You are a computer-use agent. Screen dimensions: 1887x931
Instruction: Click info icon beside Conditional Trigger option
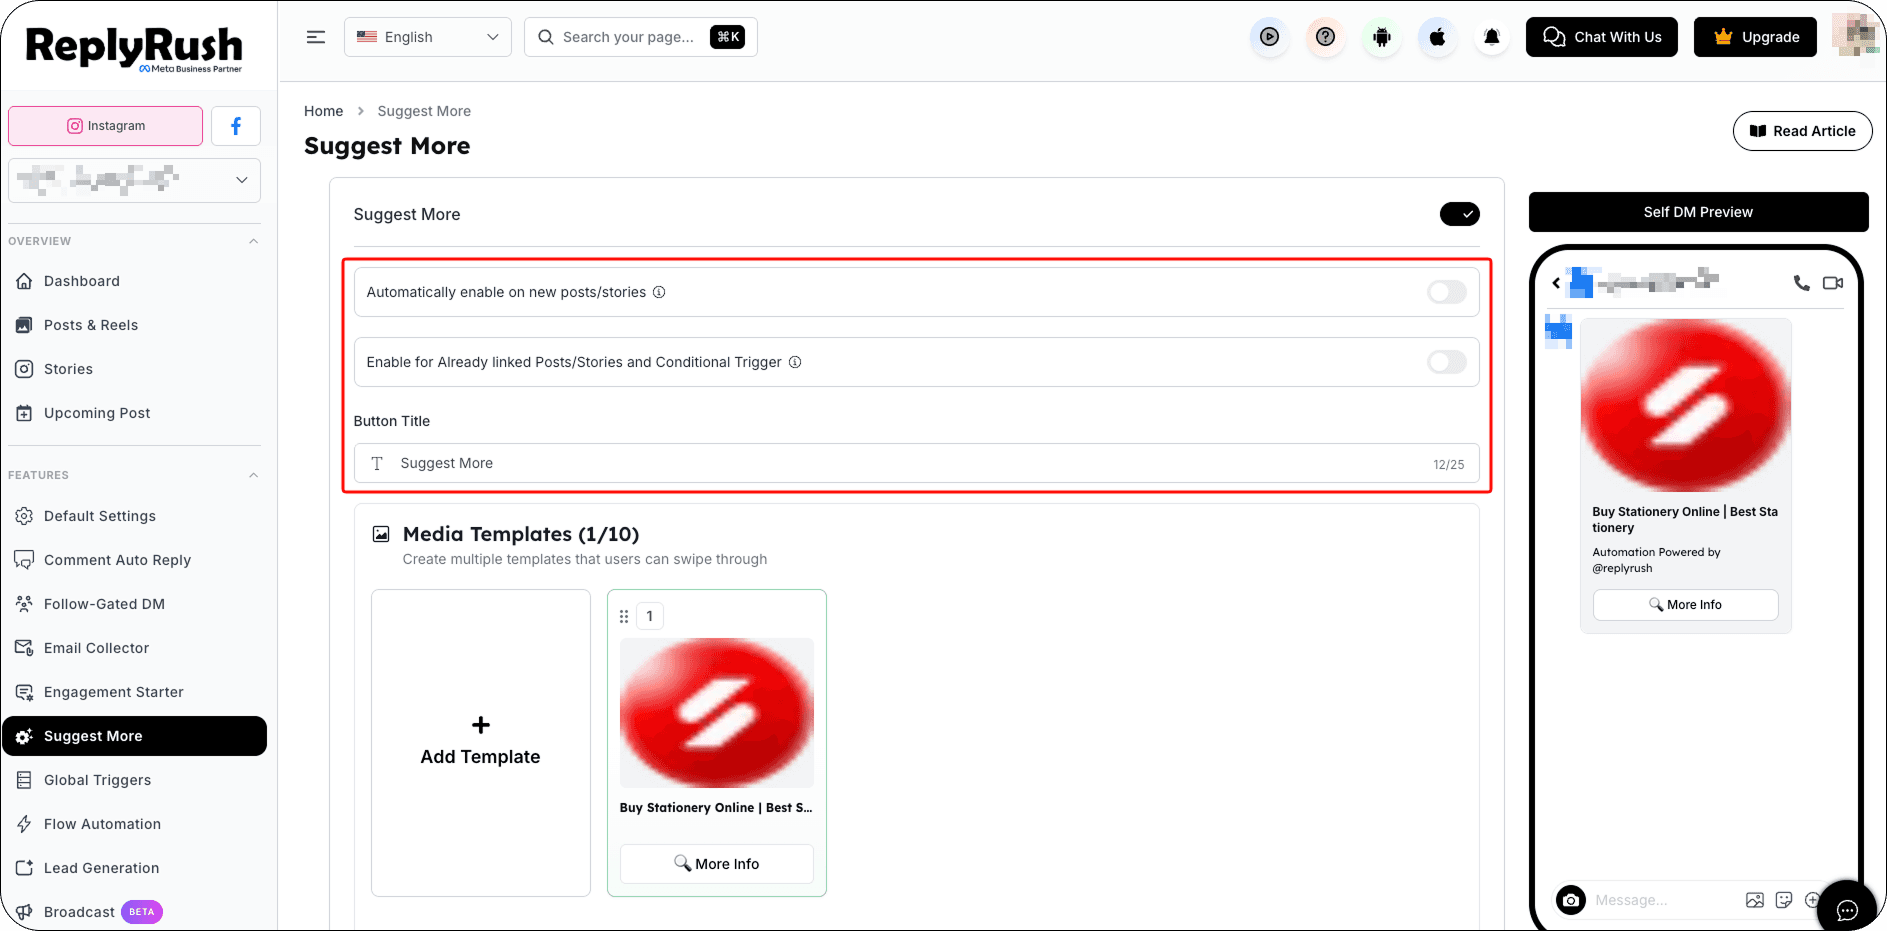(795, 362)
